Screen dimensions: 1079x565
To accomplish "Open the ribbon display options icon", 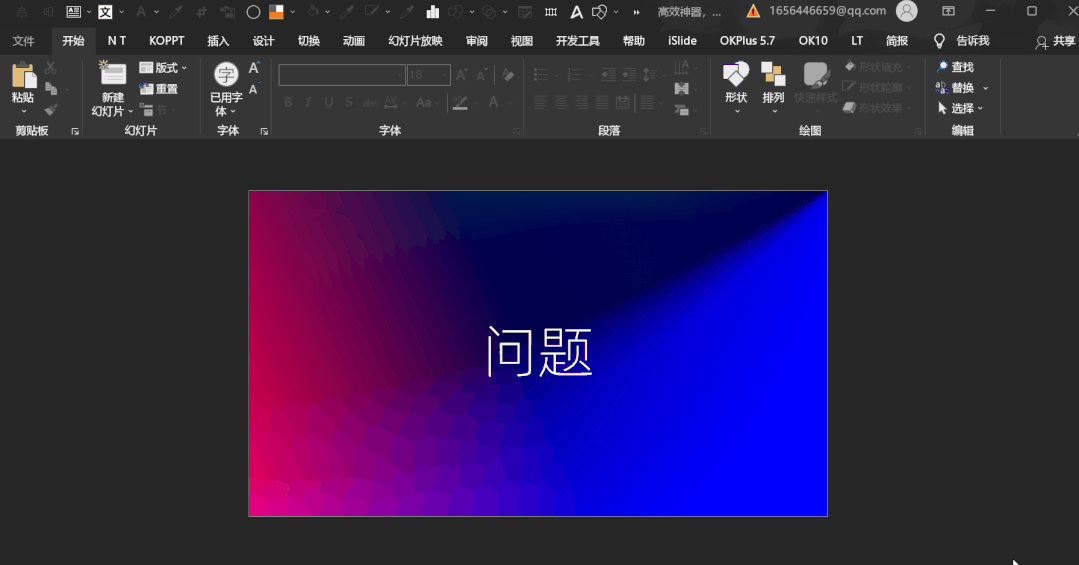I will click(948, 11).
